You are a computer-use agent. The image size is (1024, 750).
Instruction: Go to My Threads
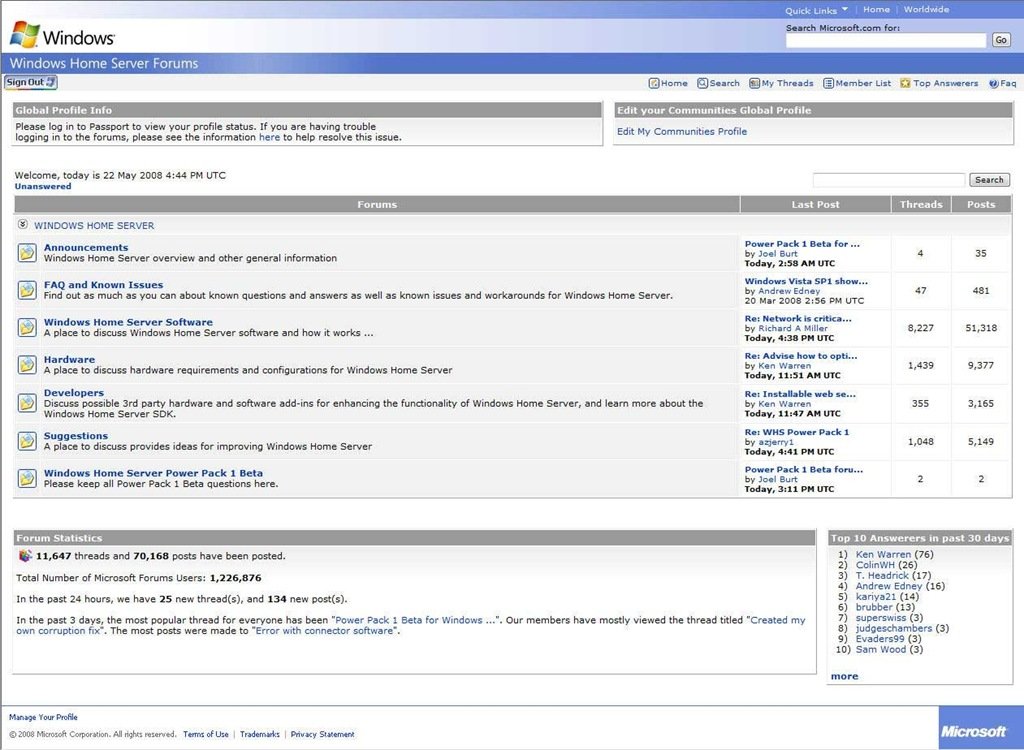pyautogui.click(x=788, y=83)
